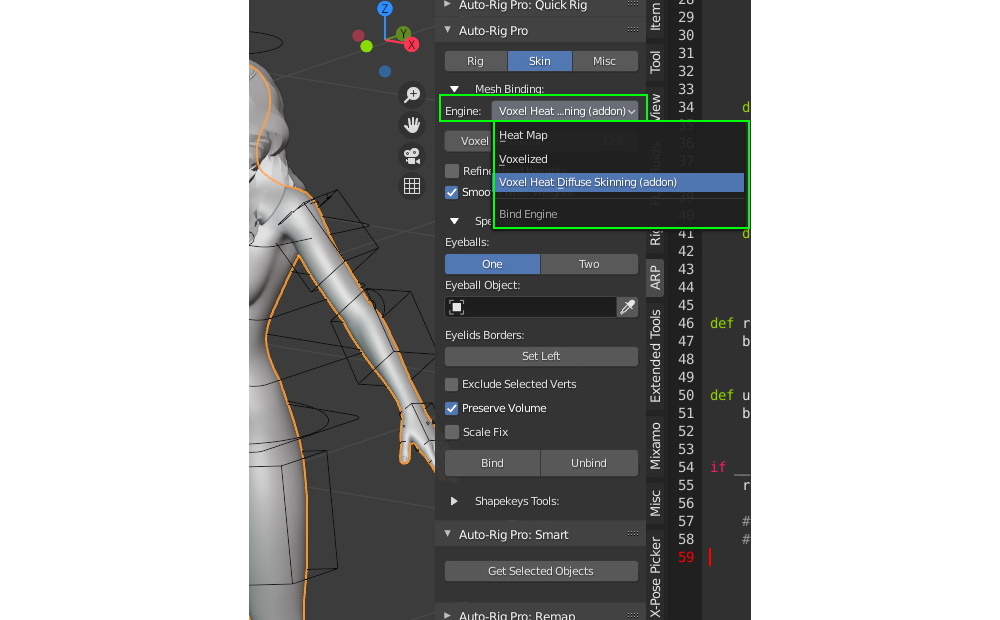Enable the Scale Fix checkbox
1000x620 pixels.
[452, 432]
